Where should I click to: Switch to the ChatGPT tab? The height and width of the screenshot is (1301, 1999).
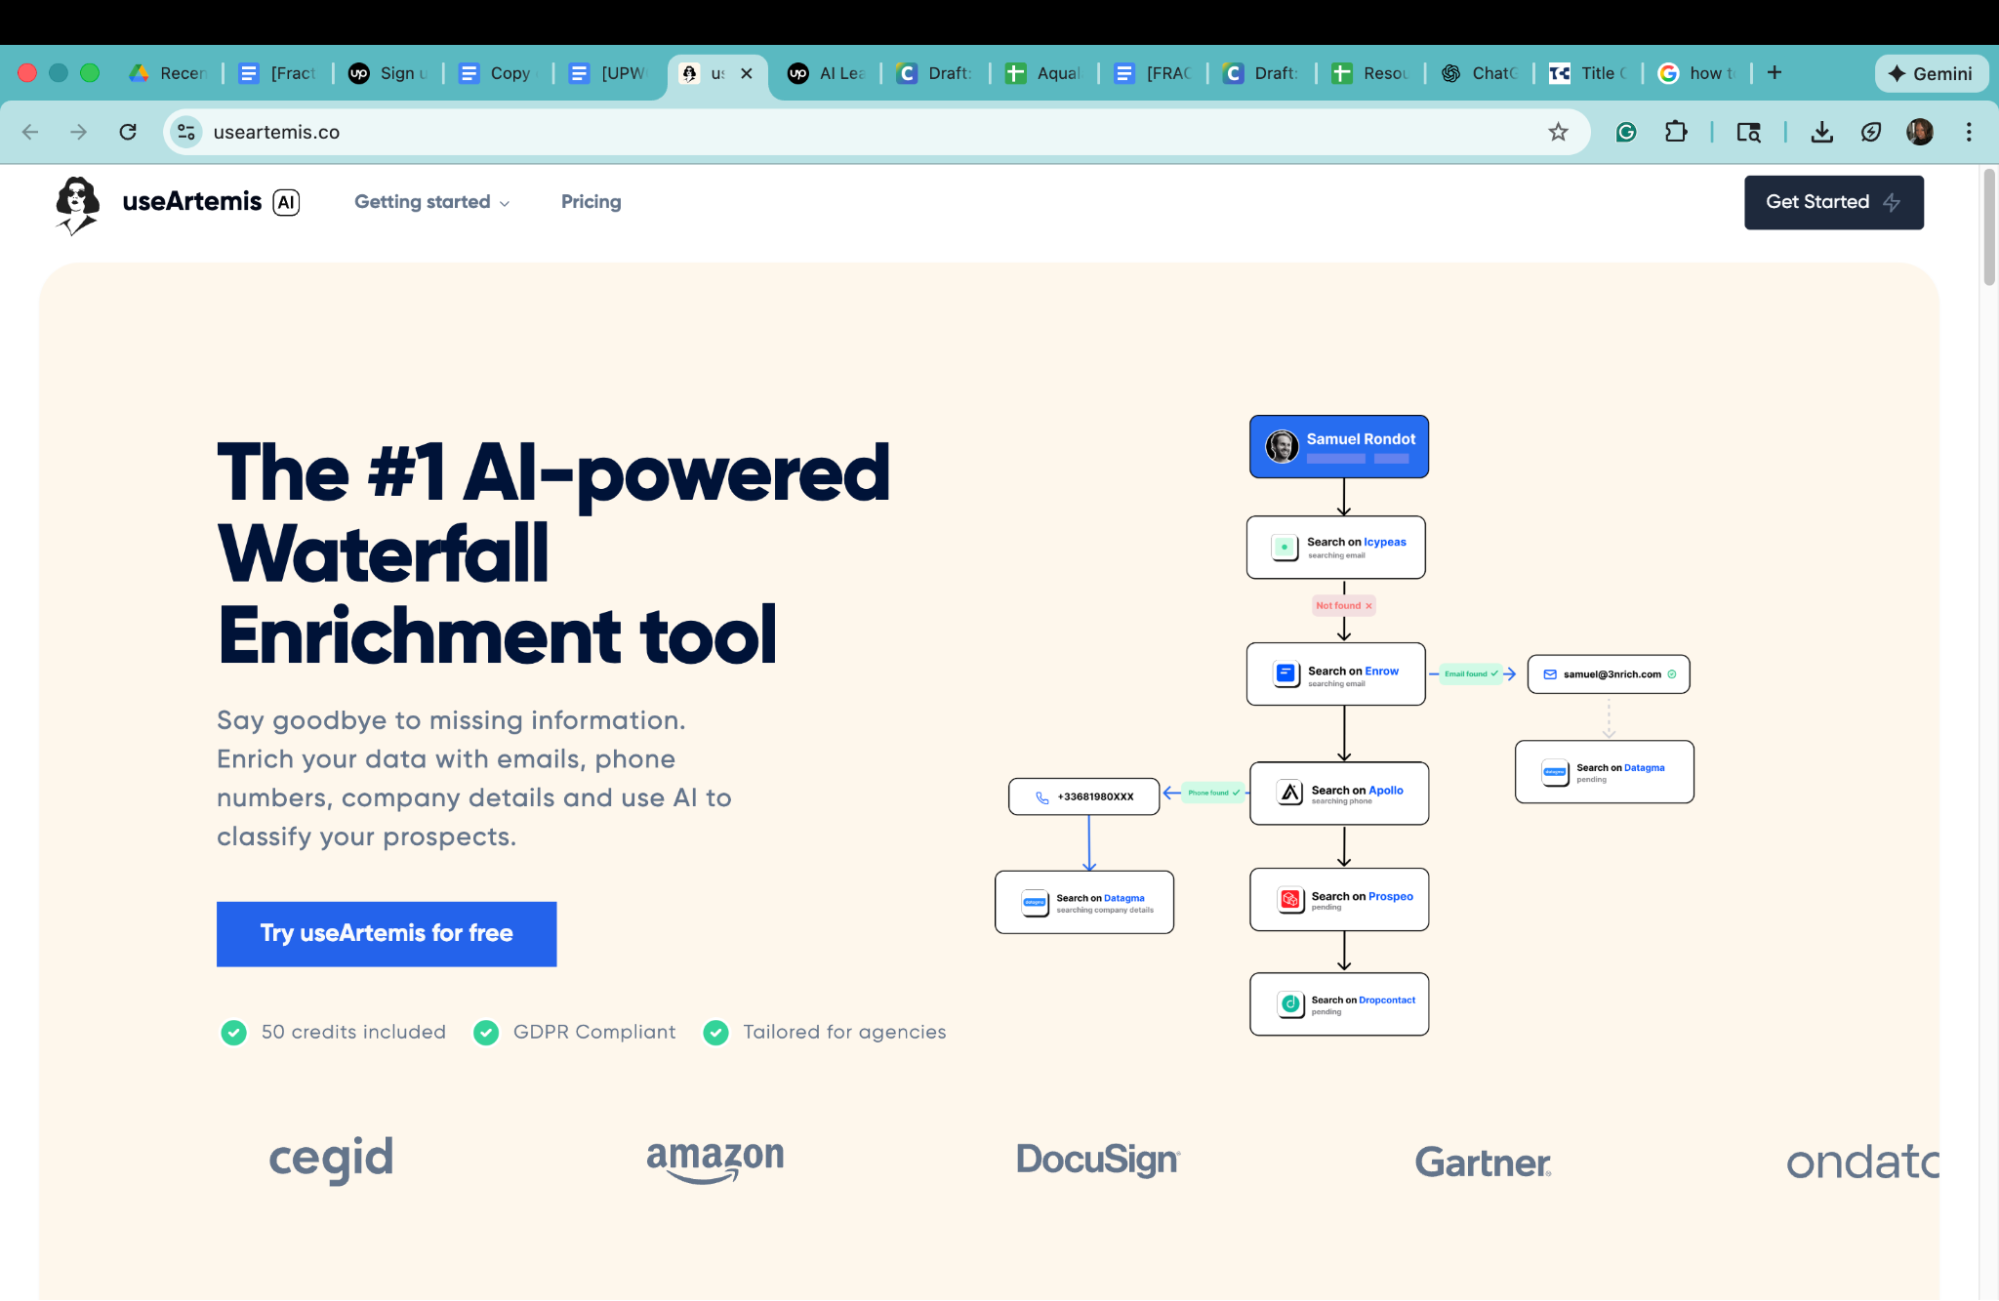pos(1479,73)
